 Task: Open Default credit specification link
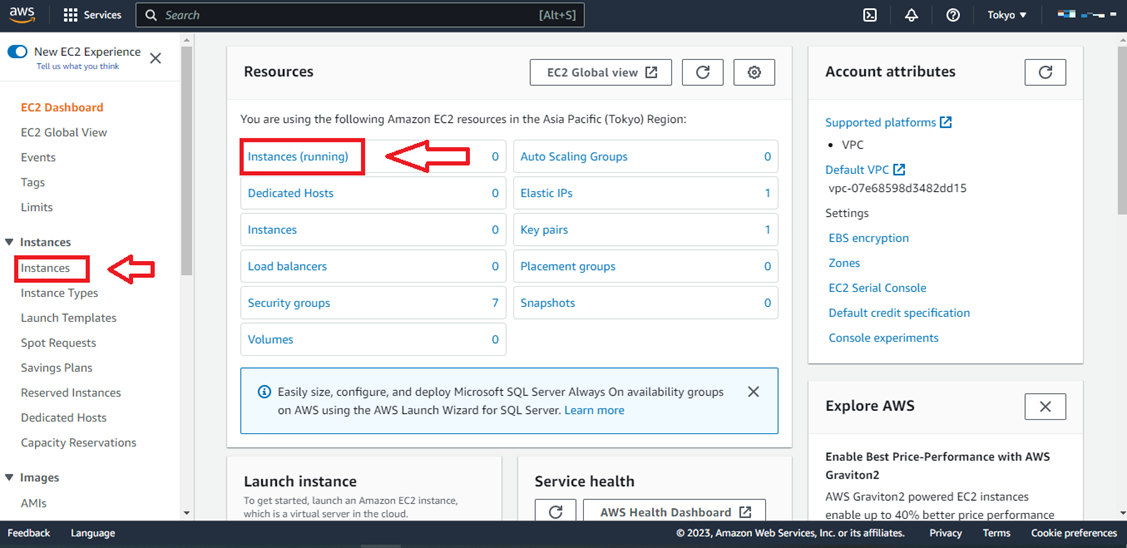pos(899,313)
